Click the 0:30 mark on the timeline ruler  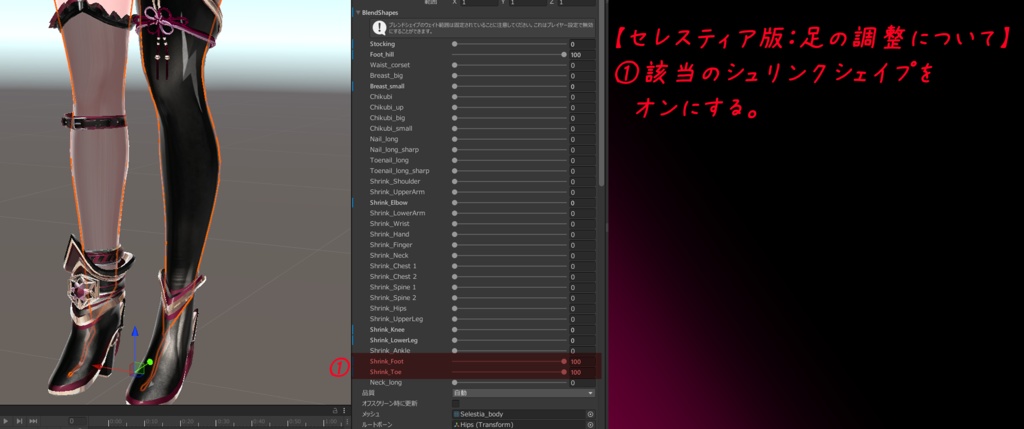[x=223, y=422]
